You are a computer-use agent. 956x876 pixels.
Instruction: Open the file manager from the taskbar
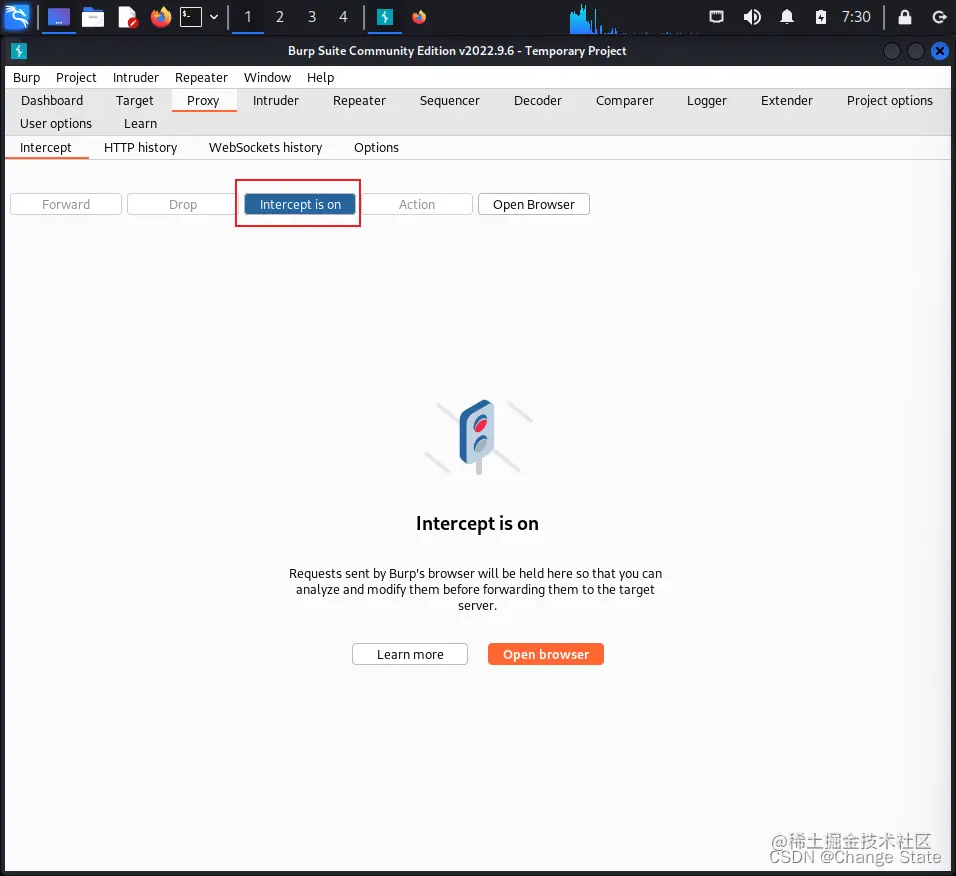pyautogui.click(x=93, y=17)
